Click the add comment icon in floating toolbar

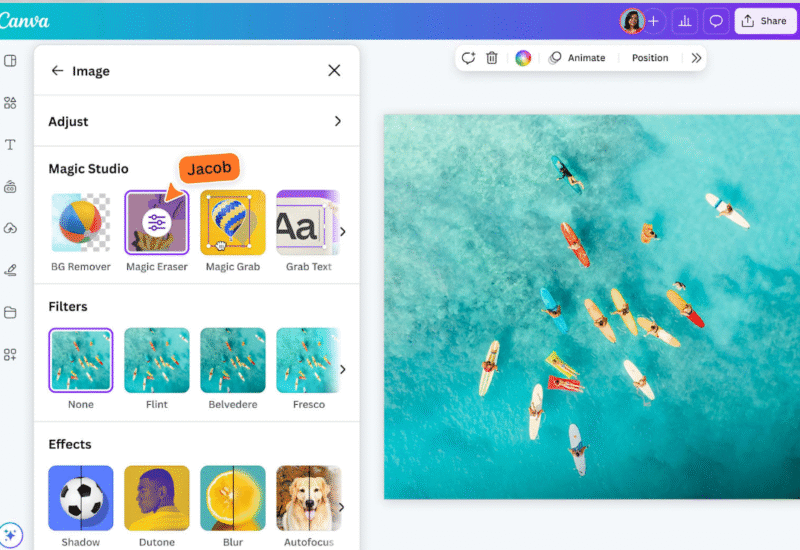coord(468,58)
